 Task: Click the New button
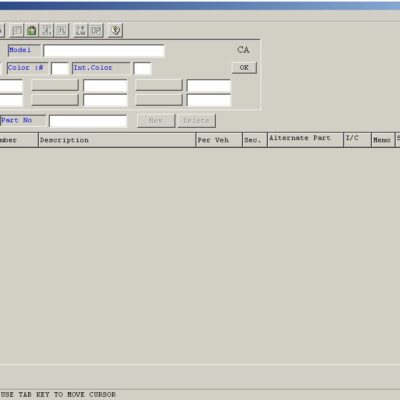click(156, 121)
